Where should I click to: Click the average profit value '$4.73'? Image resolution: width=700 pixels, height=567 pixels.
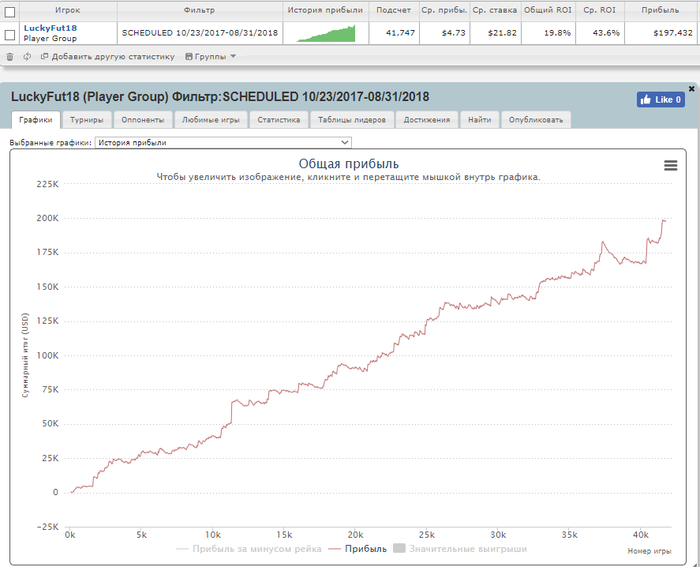click(453, 33)
